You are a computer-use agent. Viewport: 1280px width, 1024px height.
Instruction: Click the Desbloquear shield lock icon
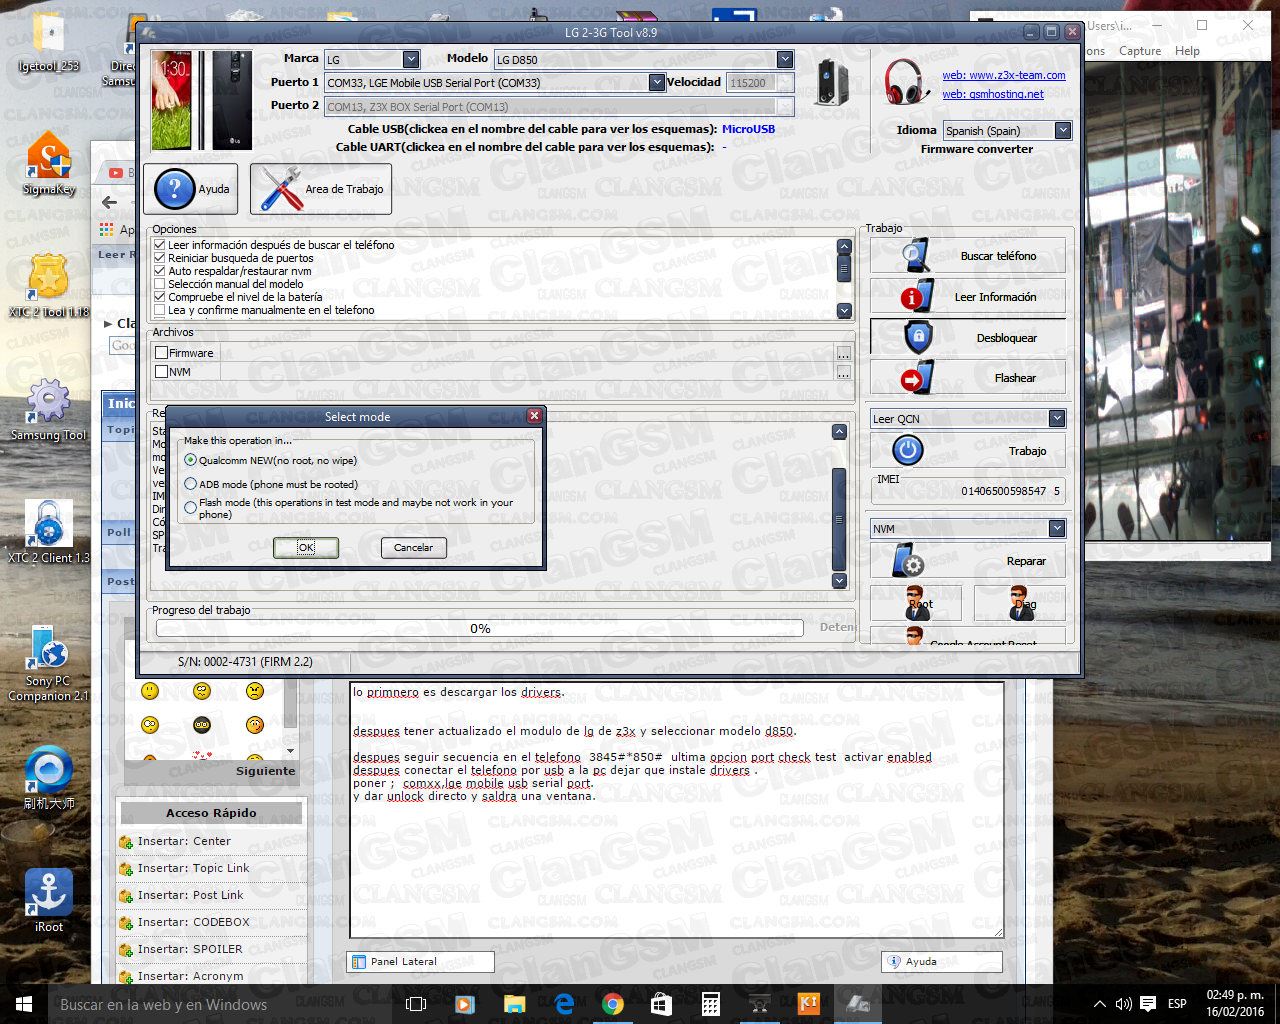(918, 337)
